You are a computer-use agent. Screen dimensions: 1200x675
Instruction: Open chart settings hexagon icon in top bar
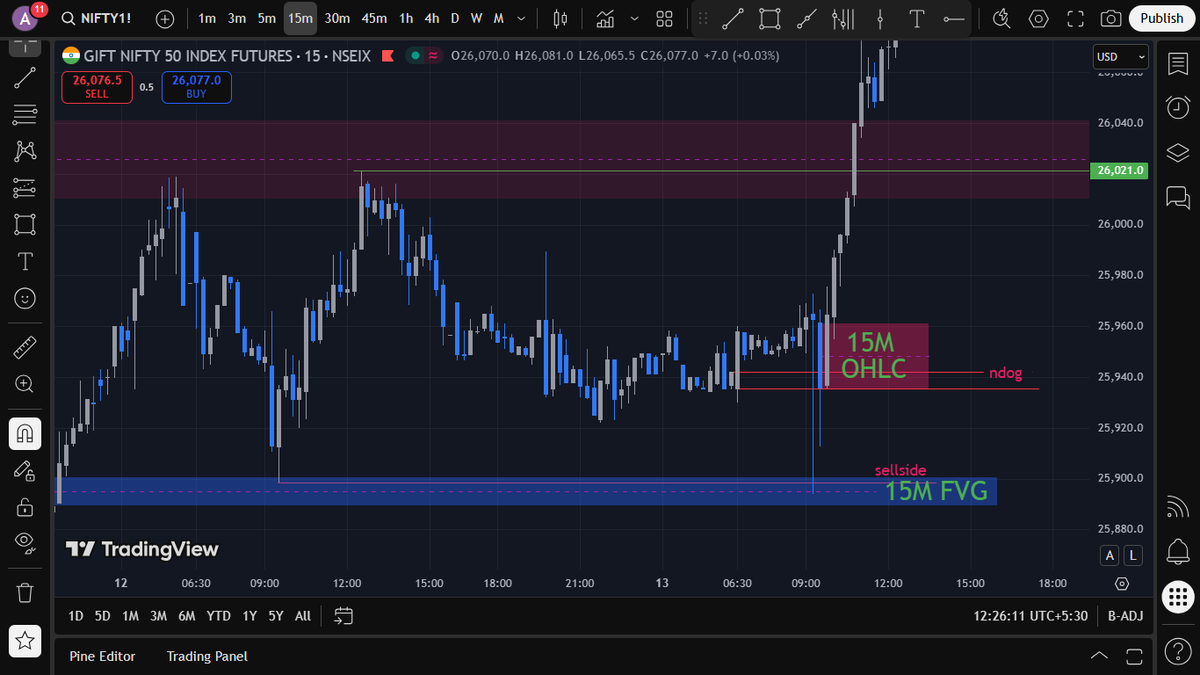tap(1039, 19)
